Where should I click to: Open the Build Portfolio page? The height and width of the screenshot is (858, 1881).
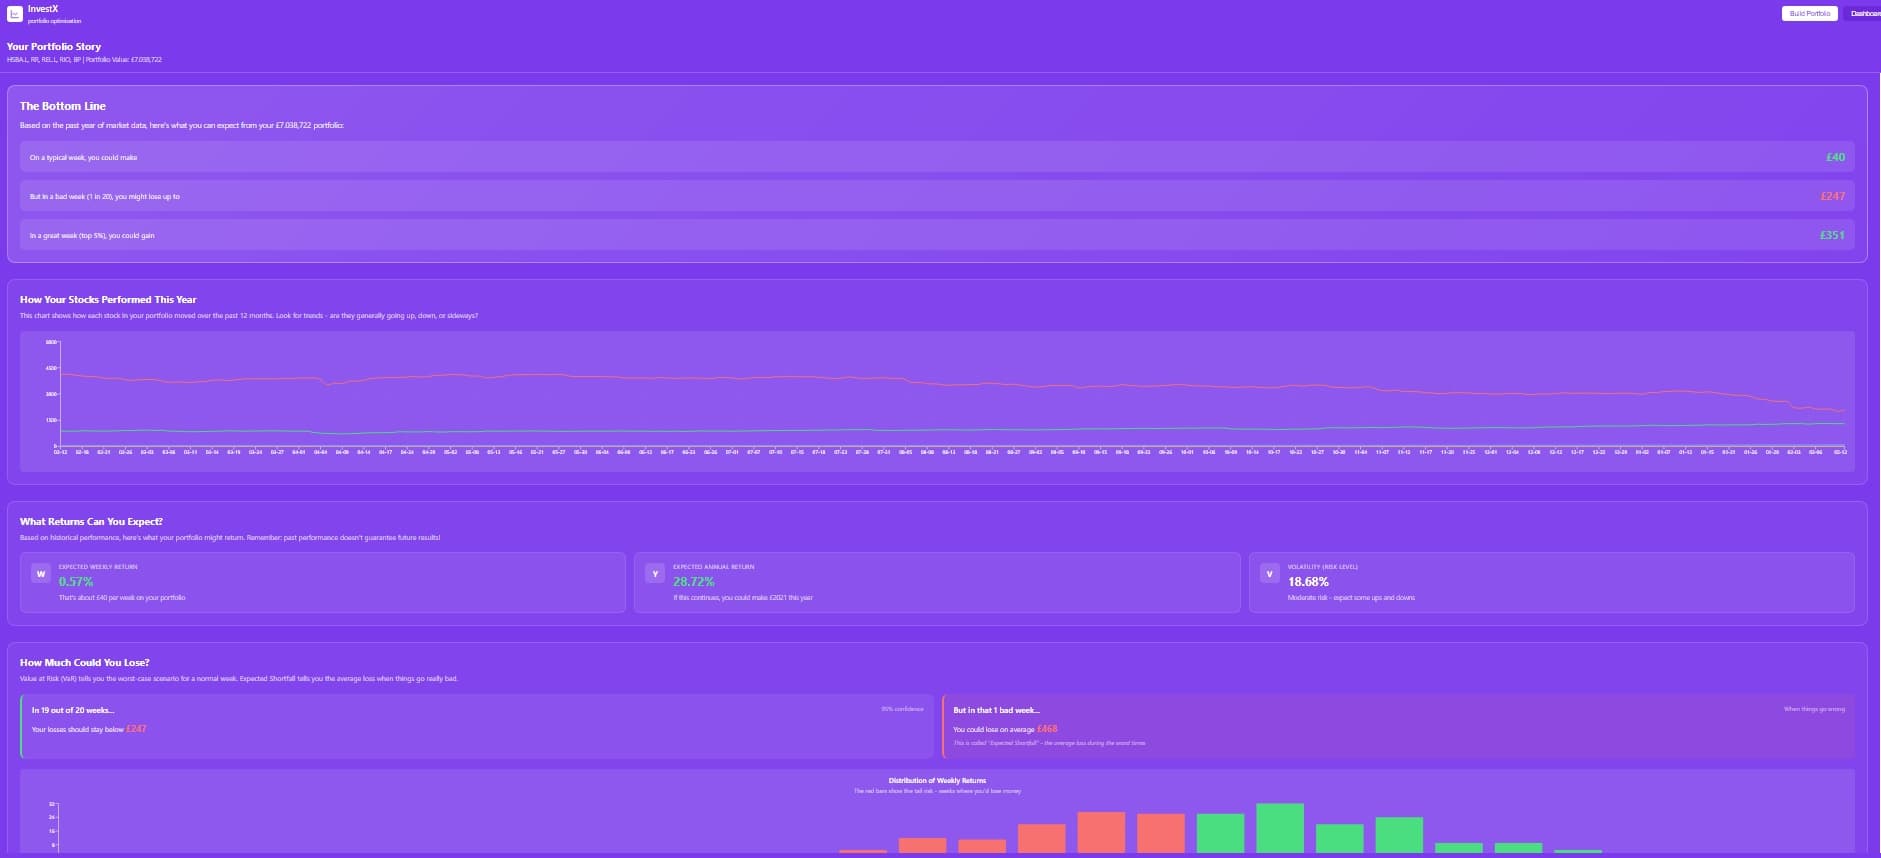pyautogui.click(x=1809, y=14)
